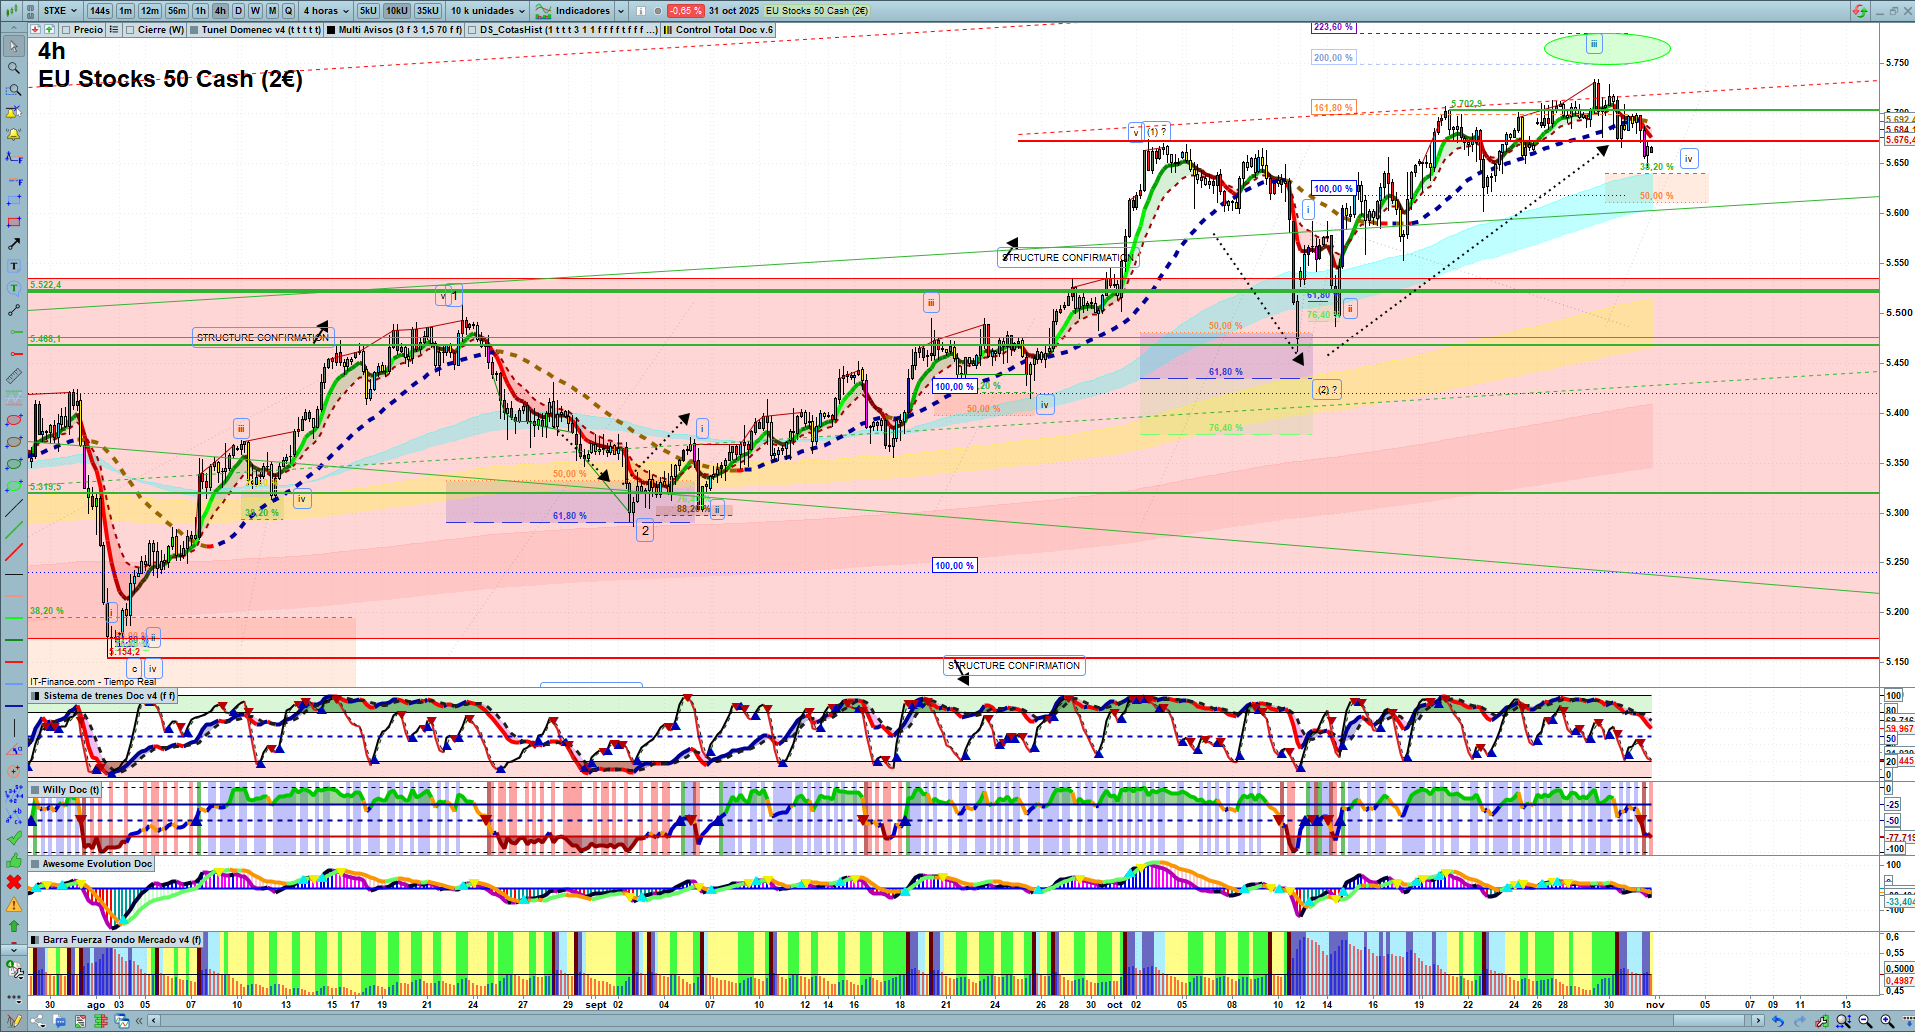
Task: Collapse the indicator bar with up chevron
Action: [13, 29]
